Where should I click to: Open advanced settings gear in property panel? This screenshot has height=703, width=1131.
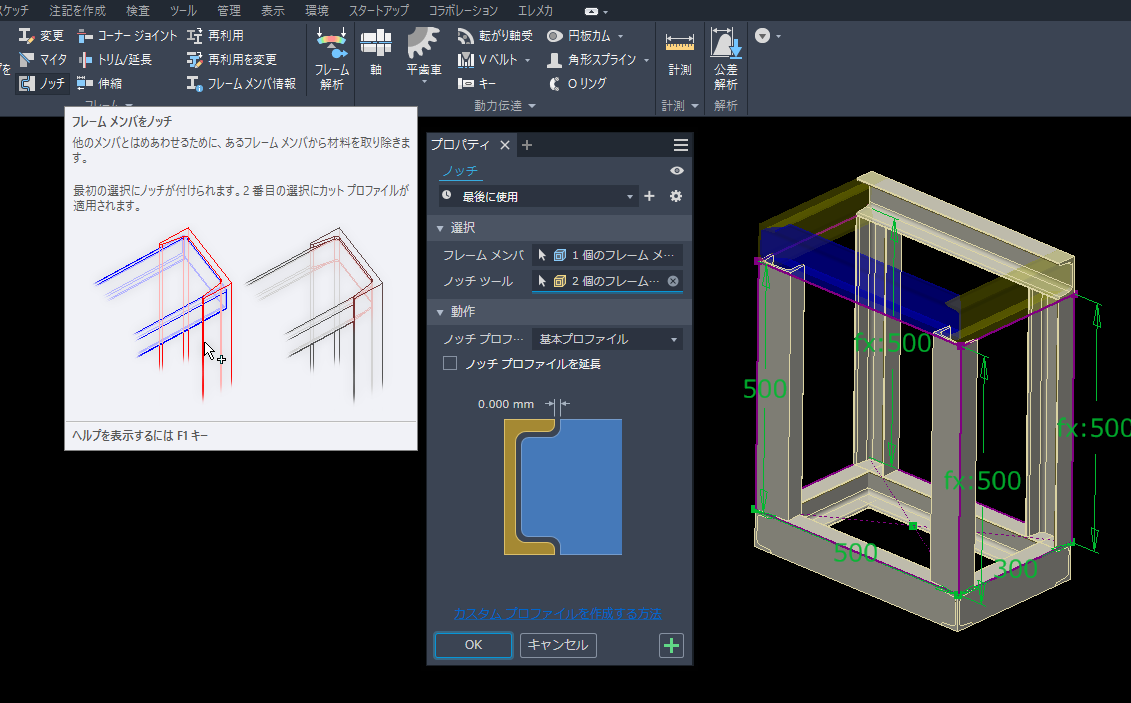[x=676, y=196]
